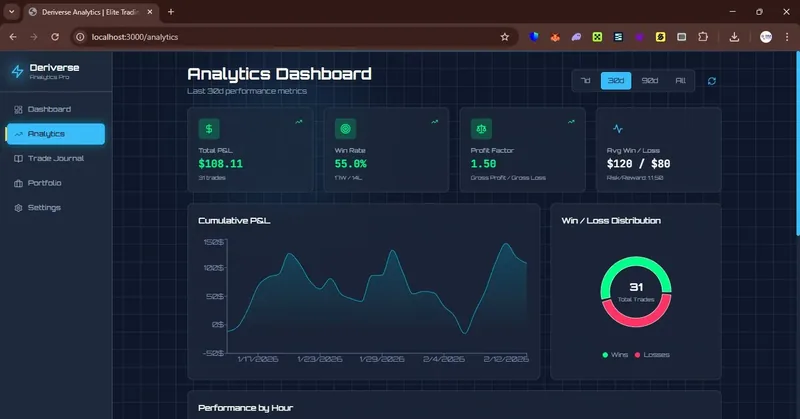Click the $108.11 Total P&L value
The image size is (800, 419).
[220, 164]
